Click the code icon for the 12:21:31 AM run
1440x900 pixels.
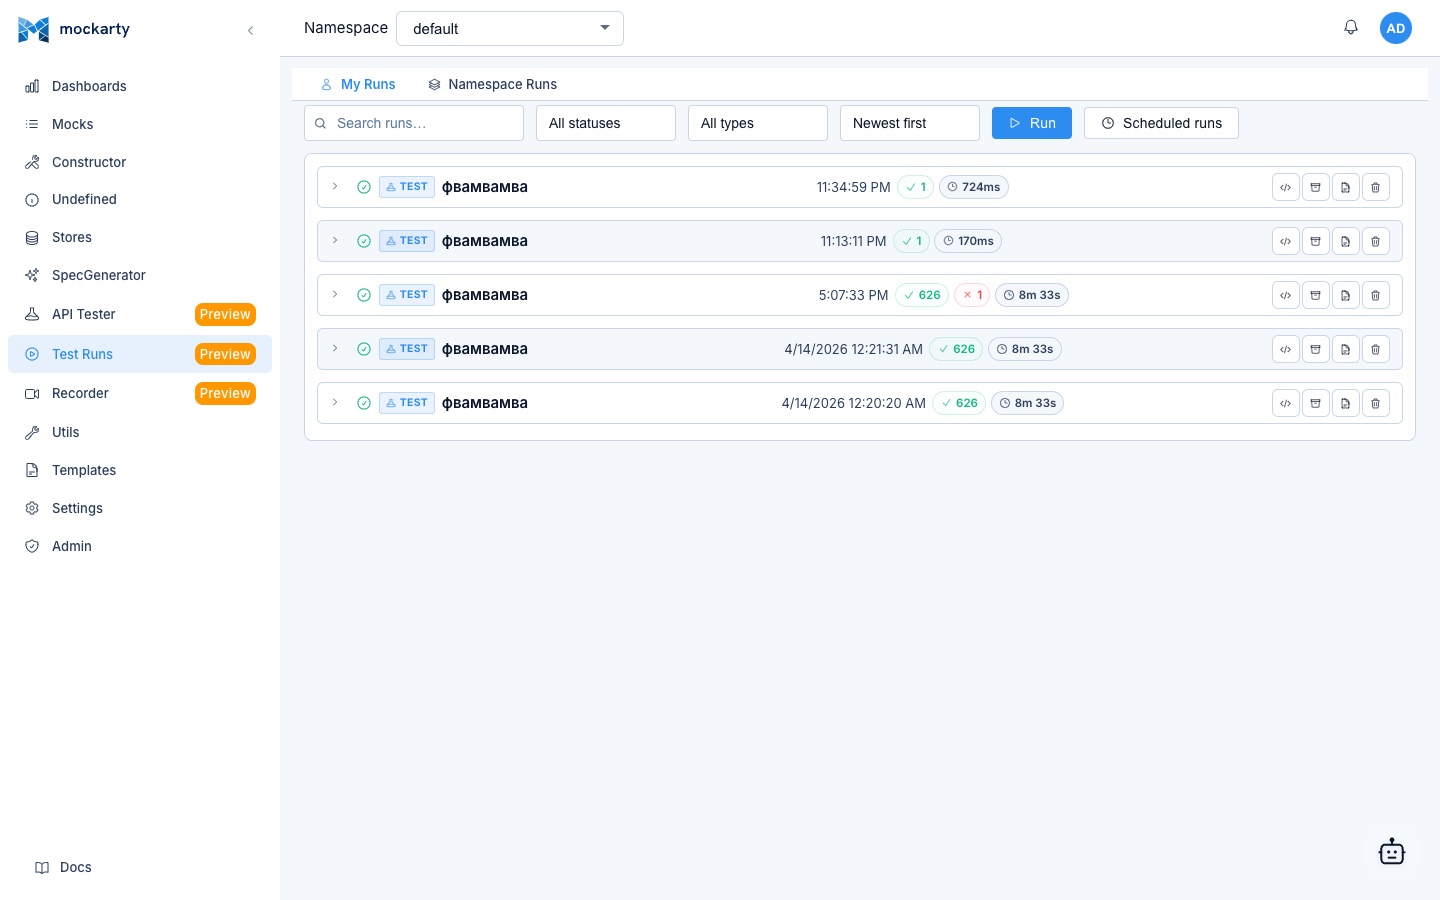tap(1286, 349)
